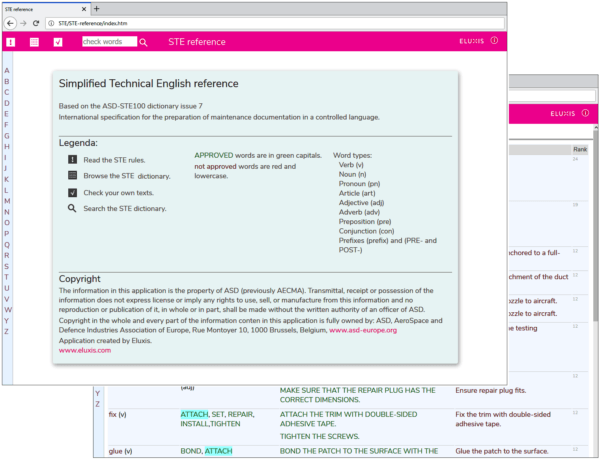Click 'Glue the patch to the surface.' text
Viewport: 600px width, 459px height.
(502, 451)
